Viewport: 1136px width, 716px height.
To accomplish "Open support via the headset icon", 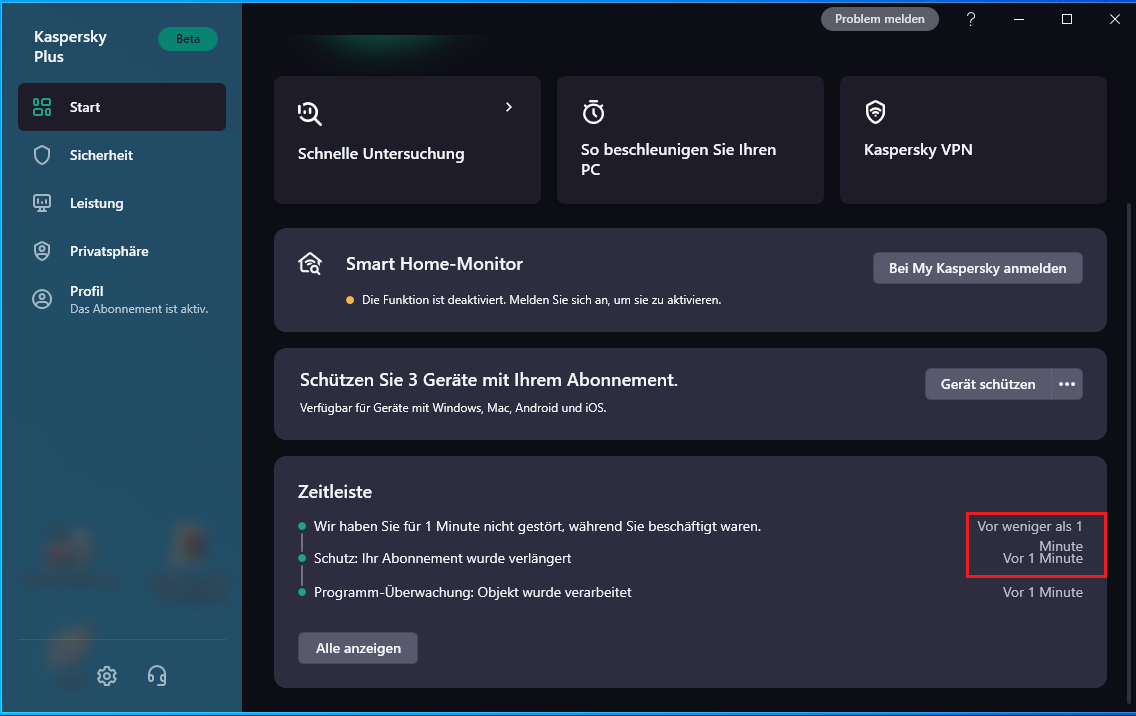I will pos(156,676).
